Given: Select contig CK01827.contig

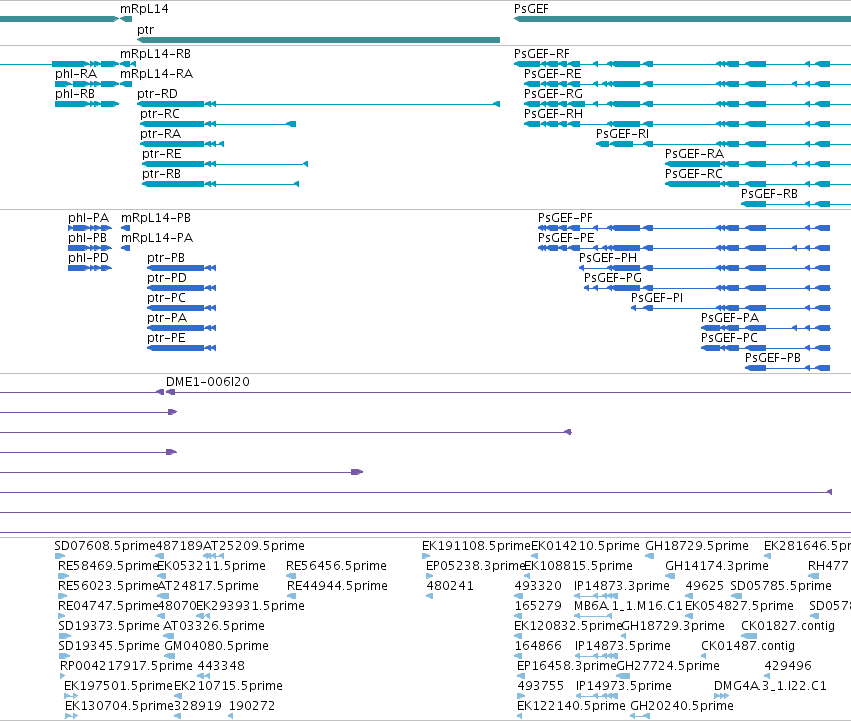Looking at the screenshot, I should pyautogui.click(x=749, y=636).
